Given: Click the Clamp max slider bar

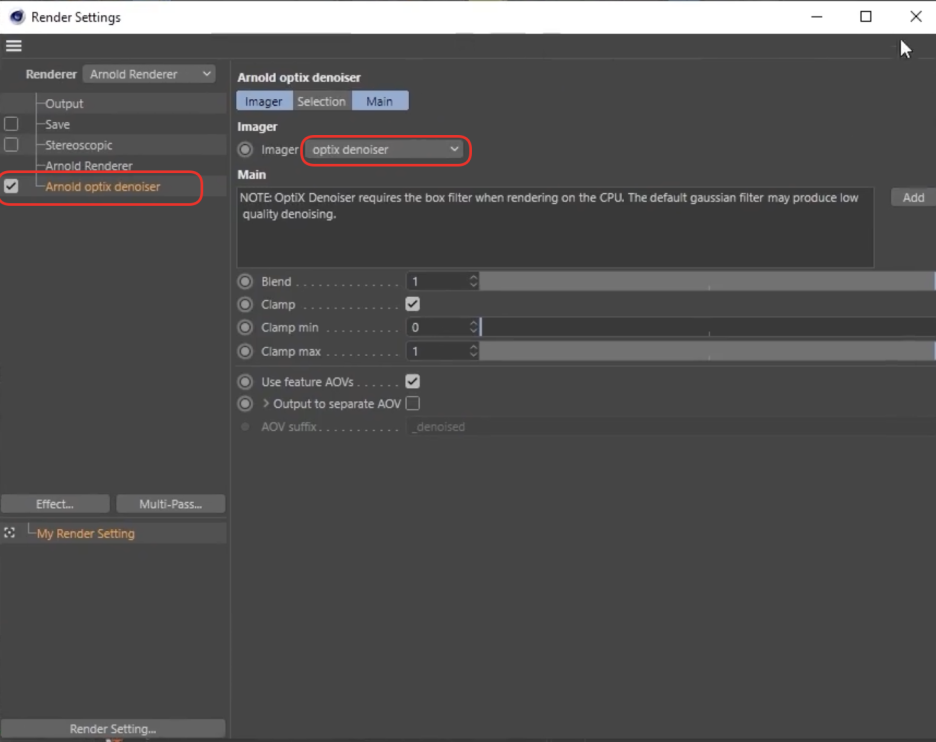Looking at the screenshot, I should [707, 351].
